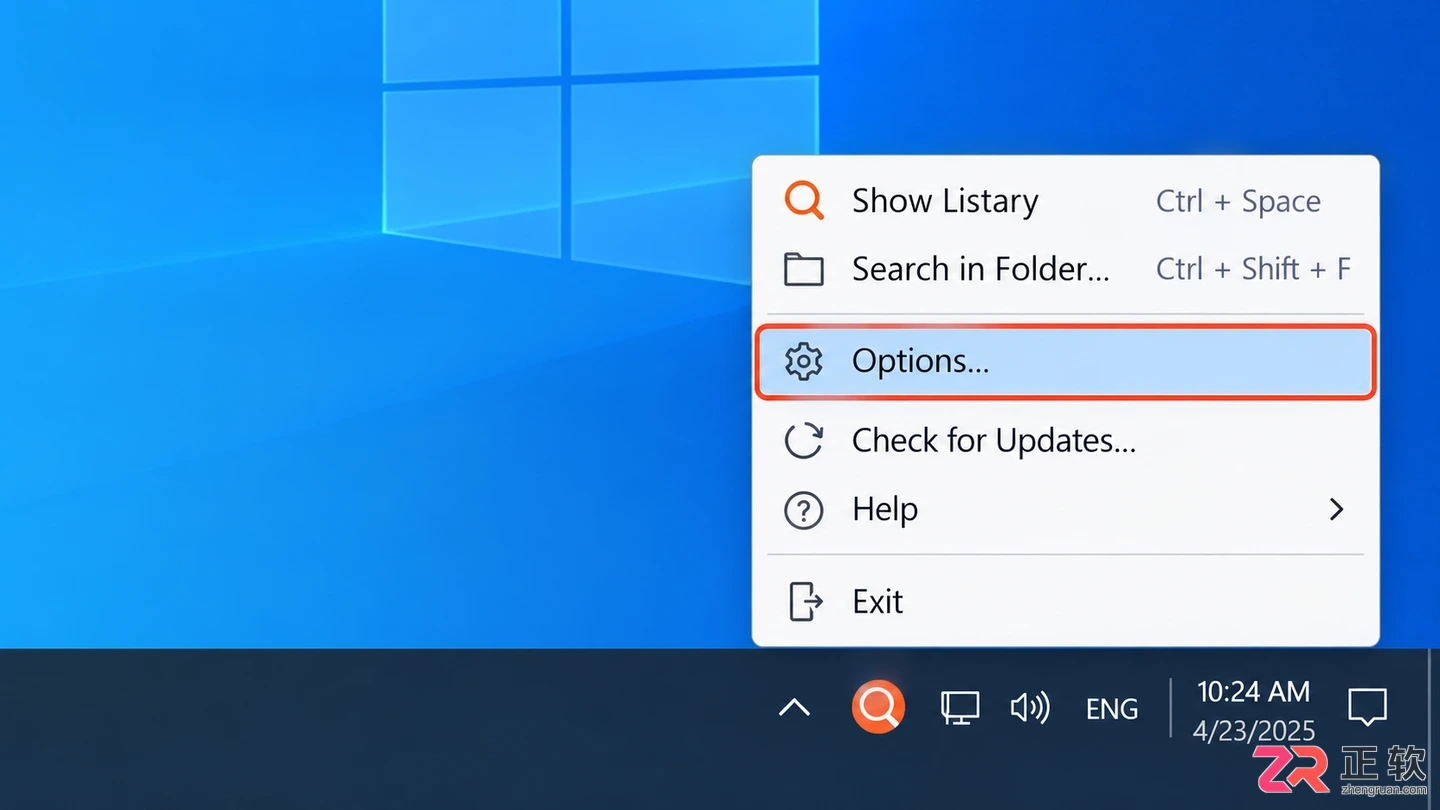Click the Ctrl + Shift + F shortcut text
This screenshot has width=1440, height=810.
(1253, 268)
